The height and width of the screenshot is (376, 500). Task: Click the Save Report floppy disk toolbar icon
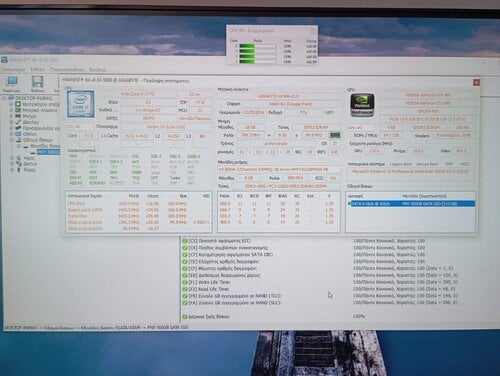37,82
